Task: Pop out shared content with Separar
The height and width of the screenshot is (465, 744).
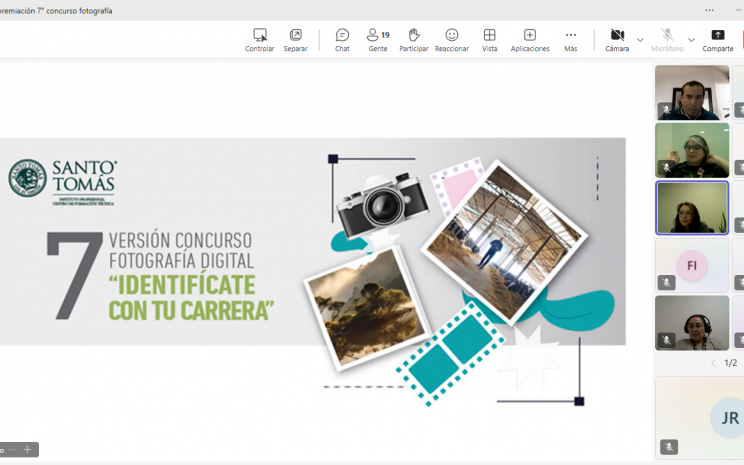Action: pos(295,40)
